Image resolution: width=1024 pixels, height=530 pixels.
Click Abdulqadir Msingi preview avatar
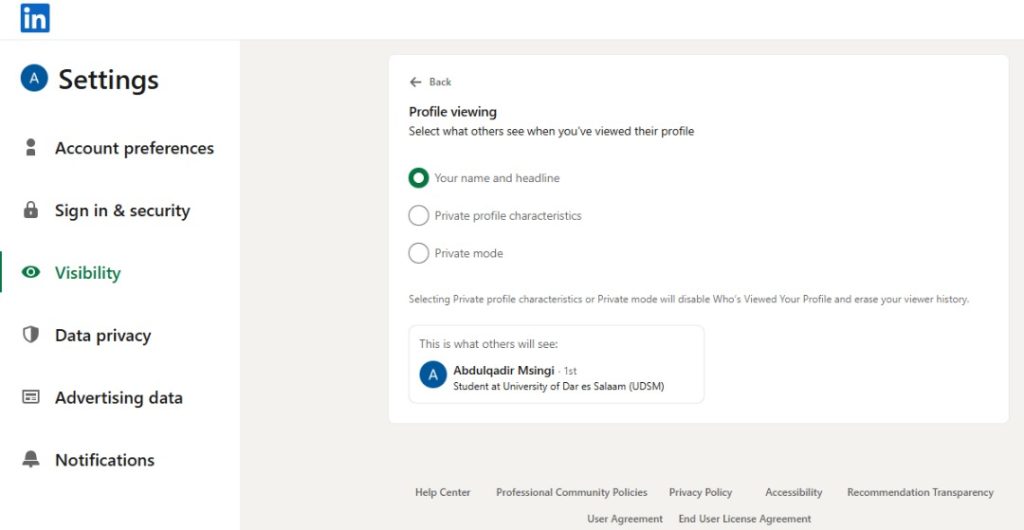coord(433,375)
